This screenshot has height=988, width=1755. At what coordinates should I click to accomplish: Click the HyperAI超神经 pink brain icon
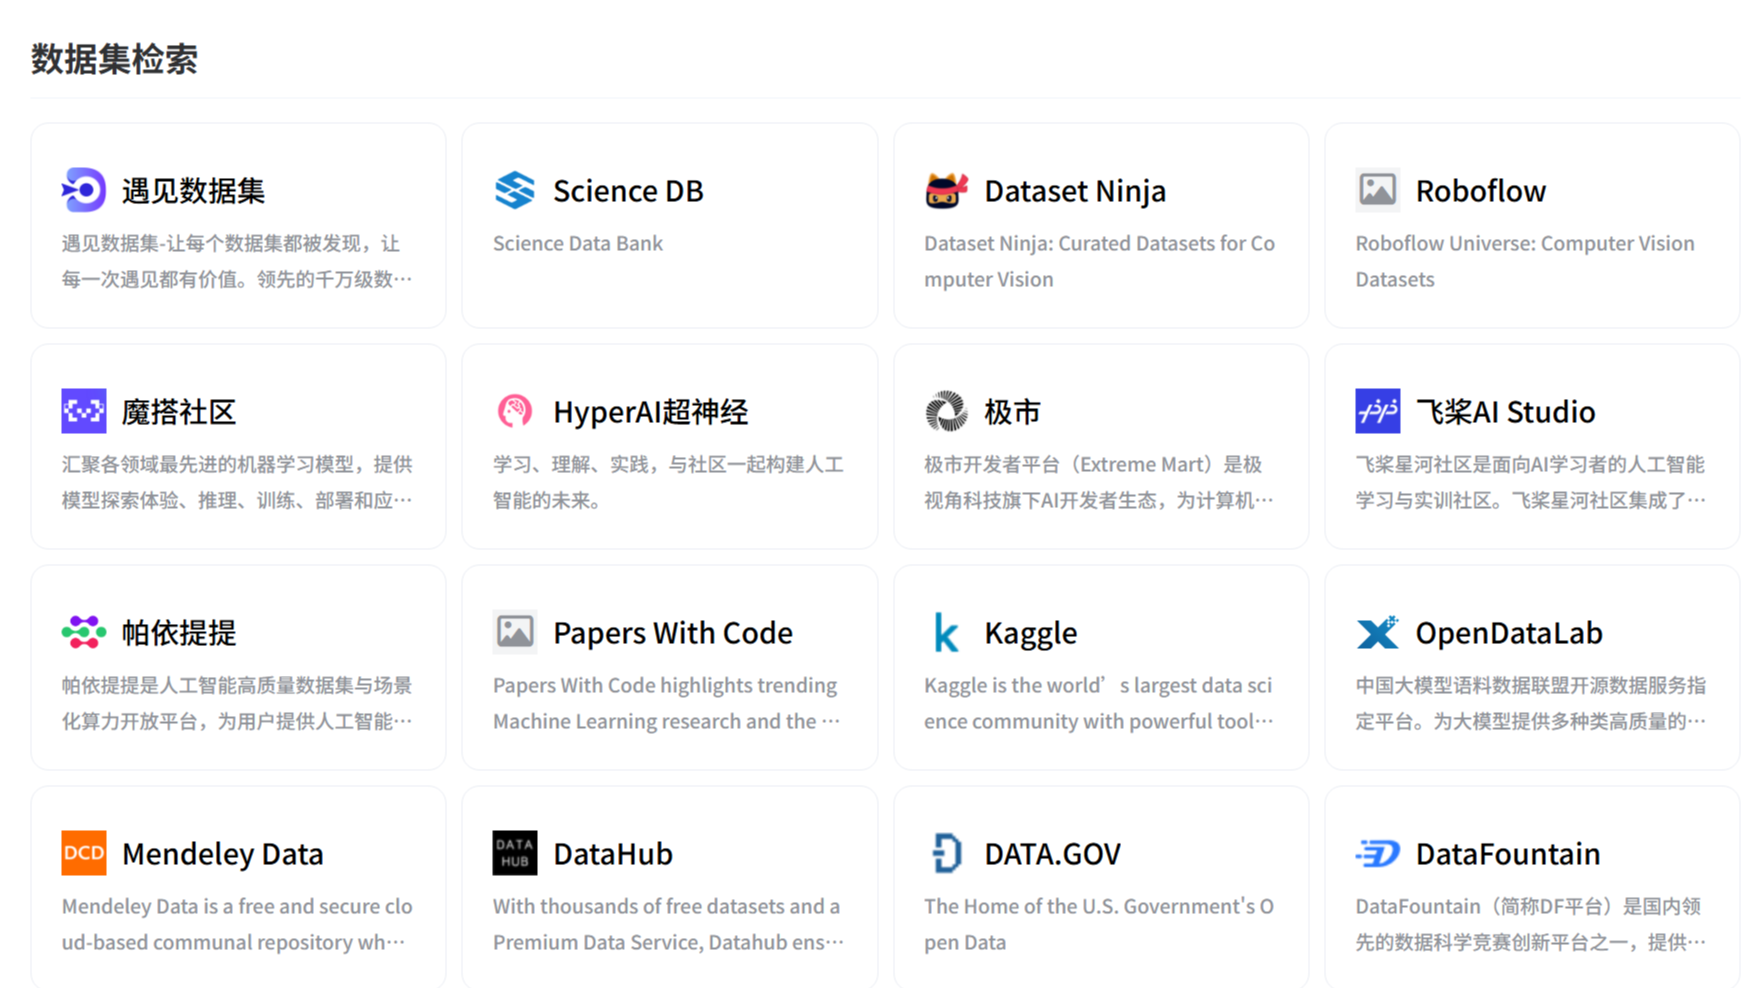pos(515,411)
